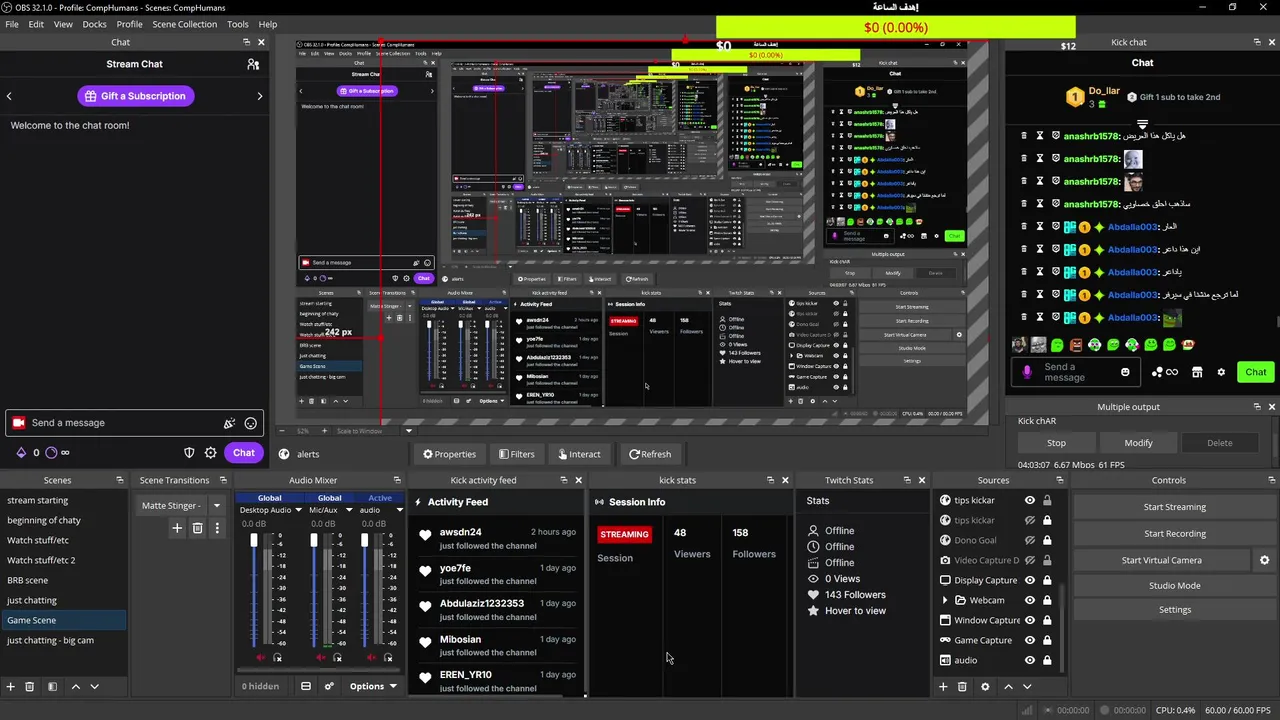Hide the Window Capture source
Viewport: 1280px width, 720px height.
tap(1029, 620)
